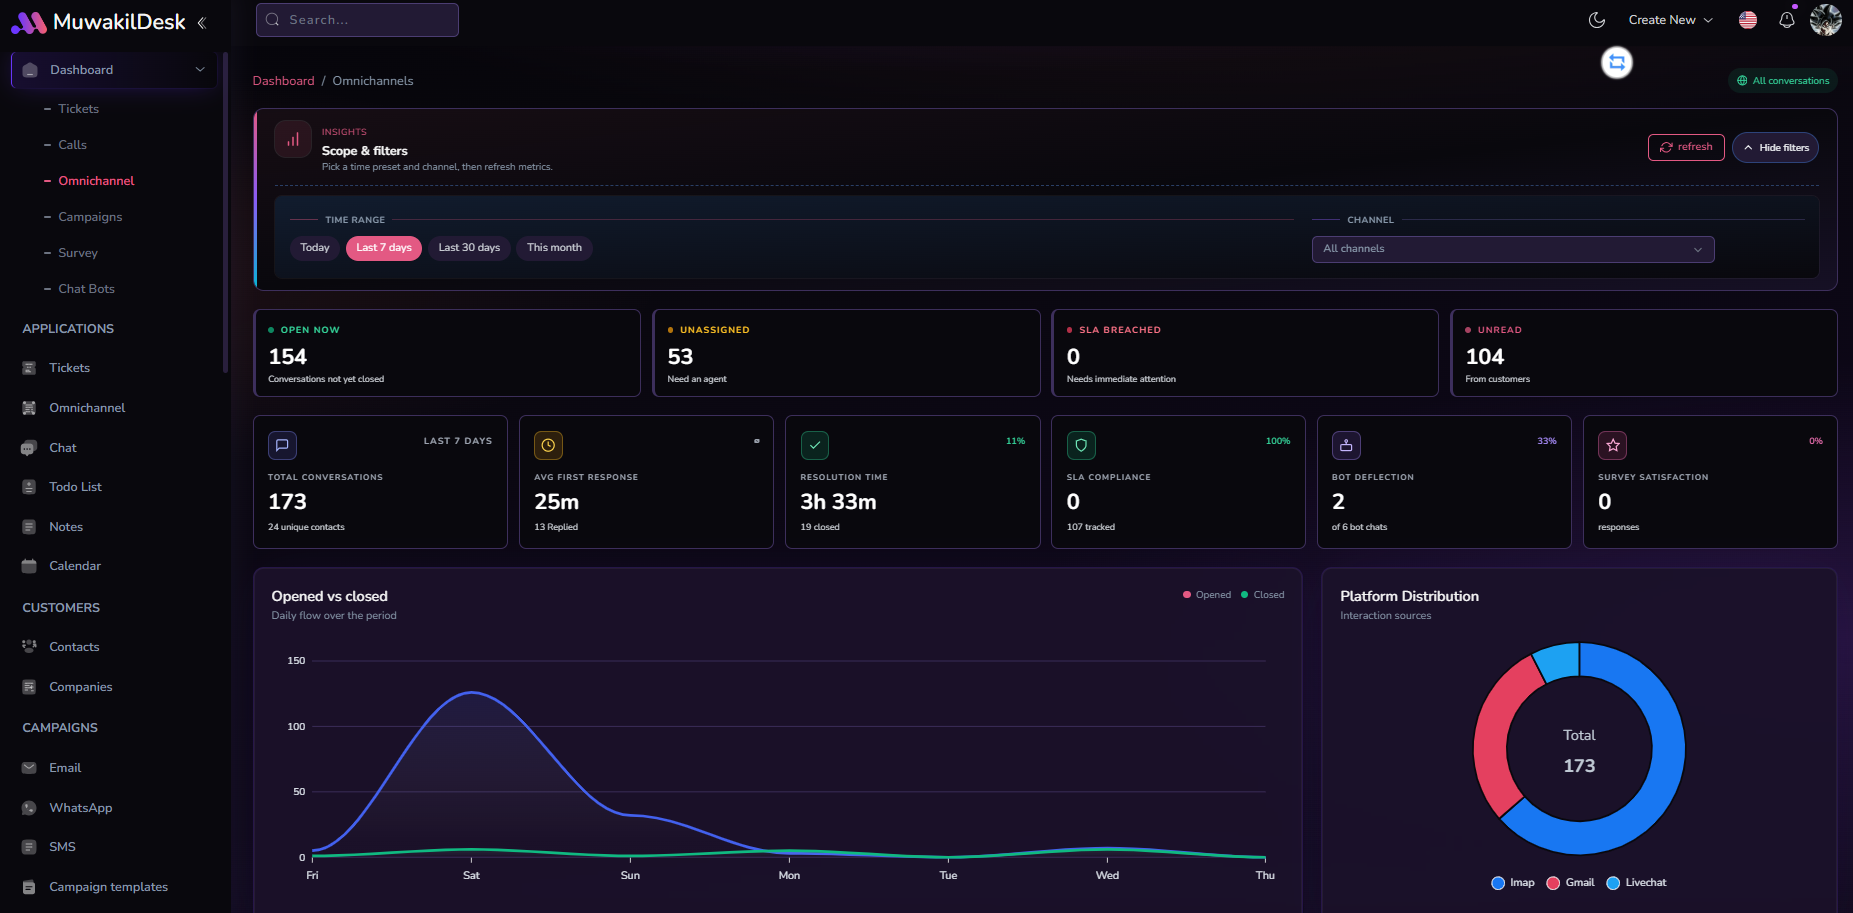Screen dimensions: 1853x913
Task: Expand the Dashboard sidebar menu
Action: 114,70
